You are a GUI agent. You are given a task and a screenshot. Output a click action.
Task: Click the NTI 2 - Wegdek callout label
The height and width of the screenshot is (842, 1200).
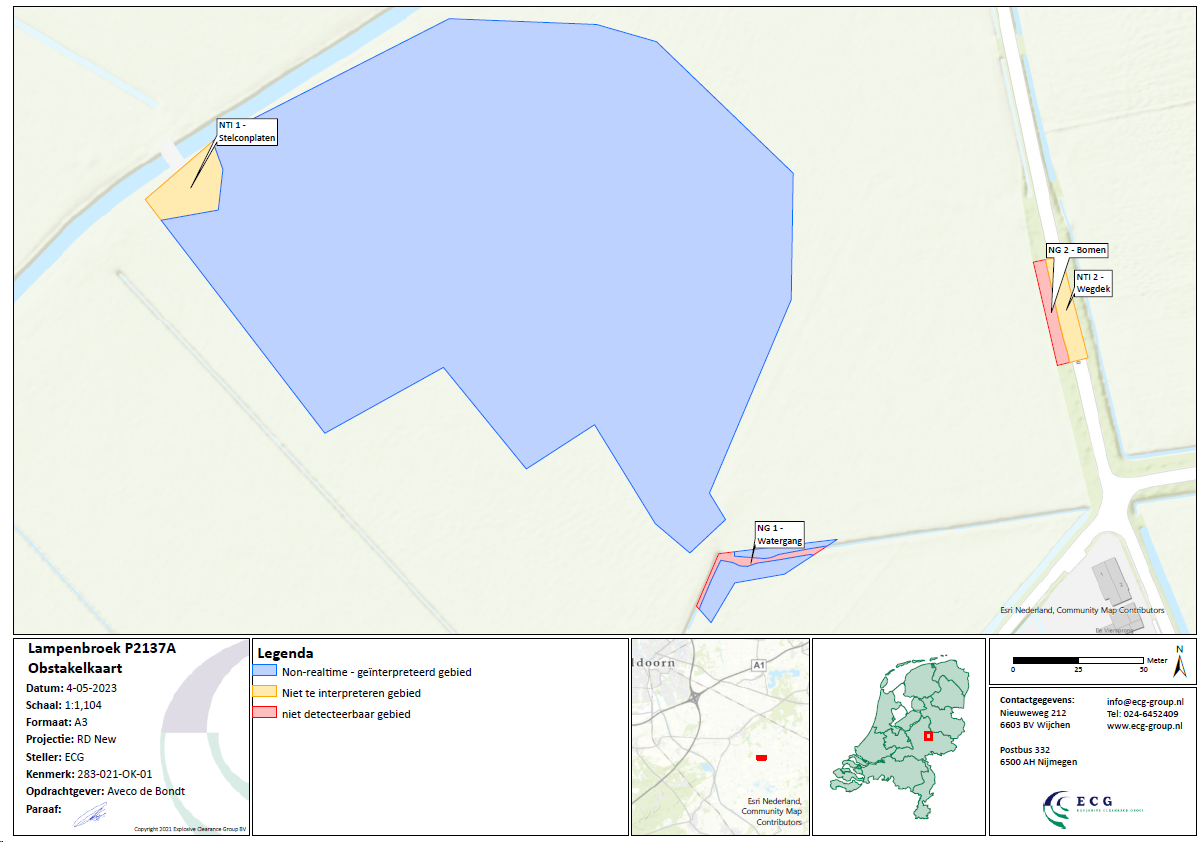(x=1093, y=282)
